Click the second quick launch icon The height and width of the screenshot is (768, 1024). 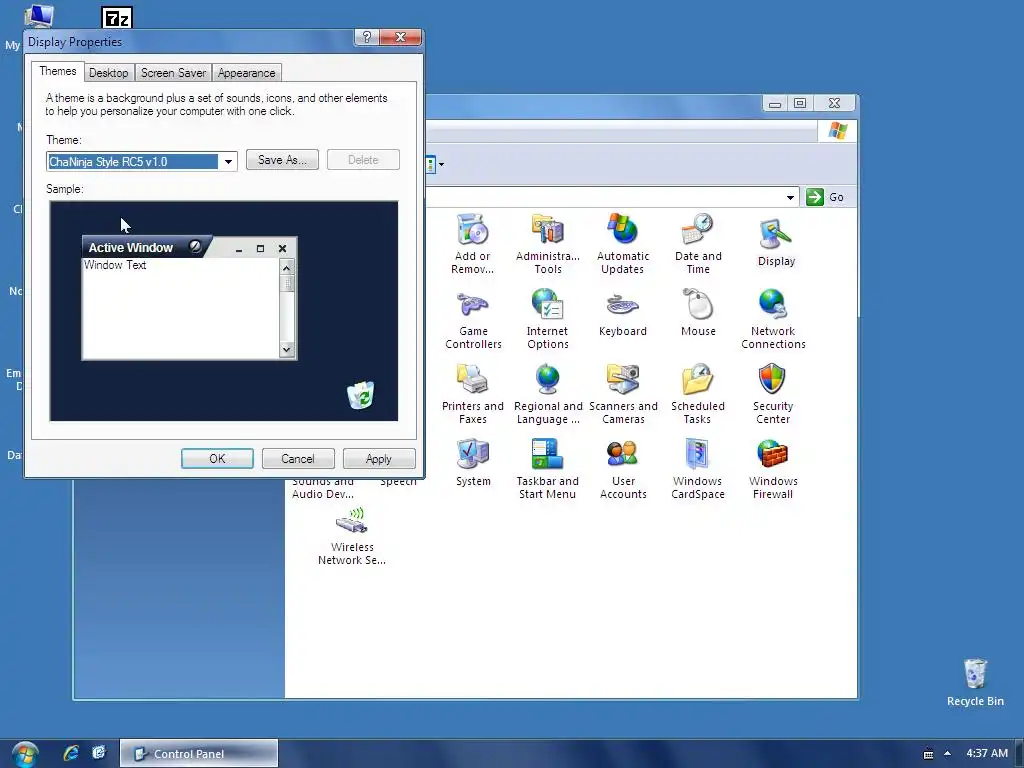99,753
